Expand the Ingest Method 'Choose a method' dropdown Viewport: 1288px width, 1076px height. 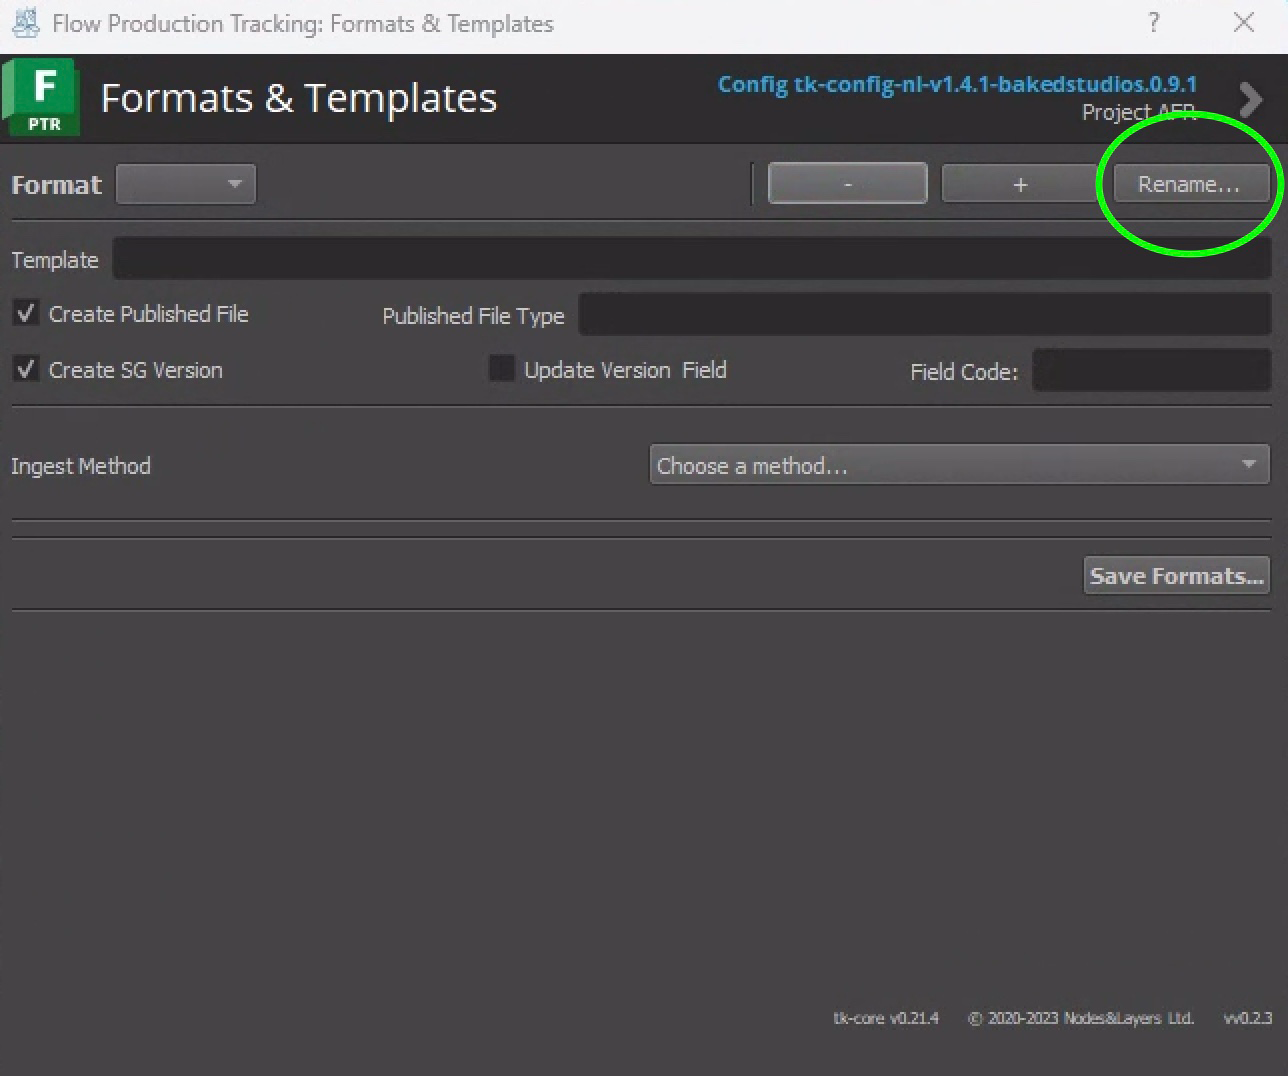(x=959, y=465)
